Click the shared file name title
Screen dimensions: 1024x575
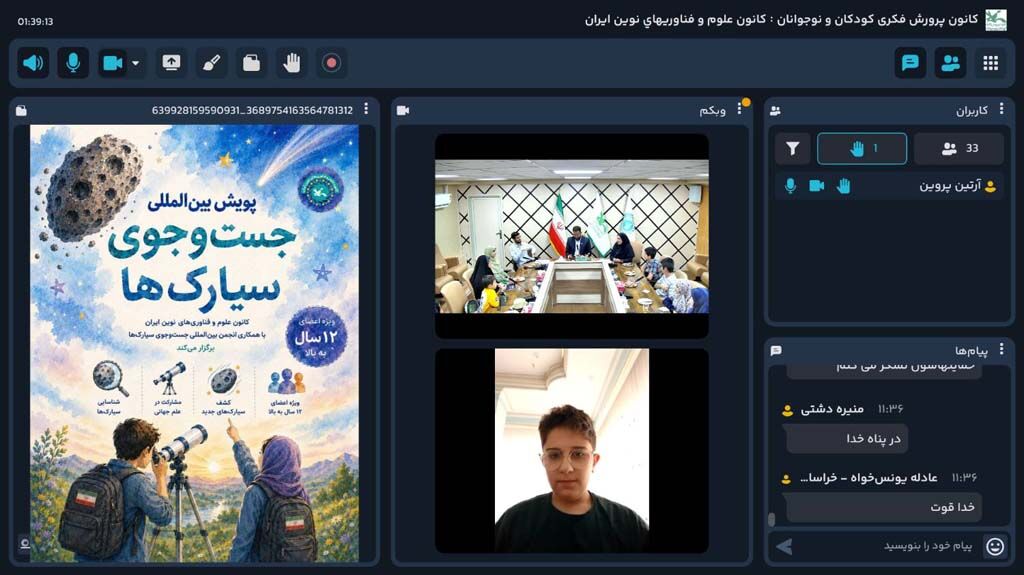click(252, 110)
